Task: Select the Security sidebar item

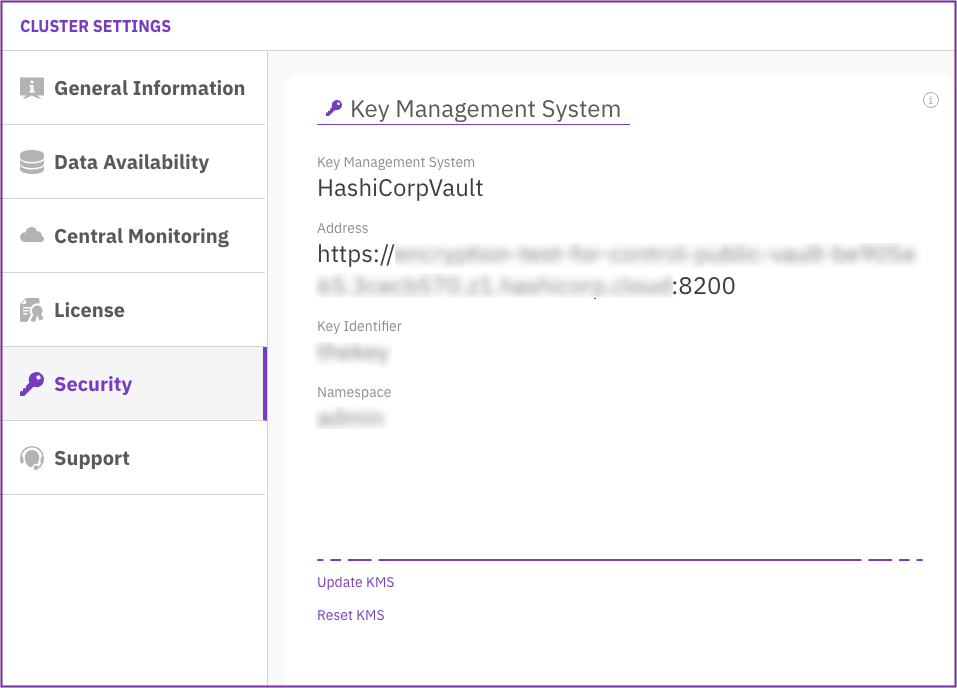Action: coord(92,383)
